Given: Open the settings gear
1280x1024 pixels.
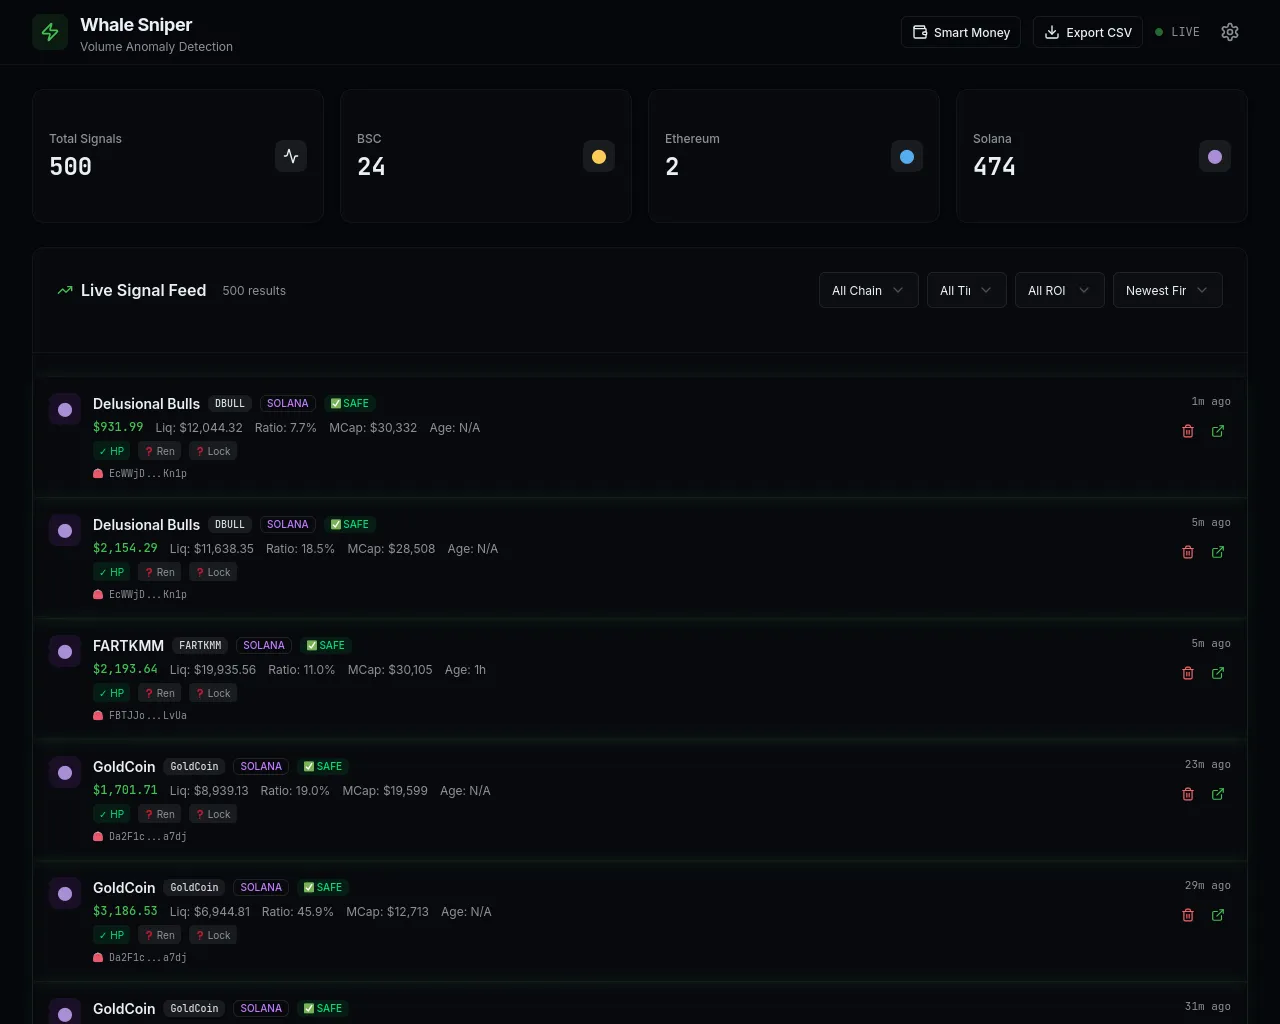Looking at the screenshot, I should click(x=1230, y=32).
